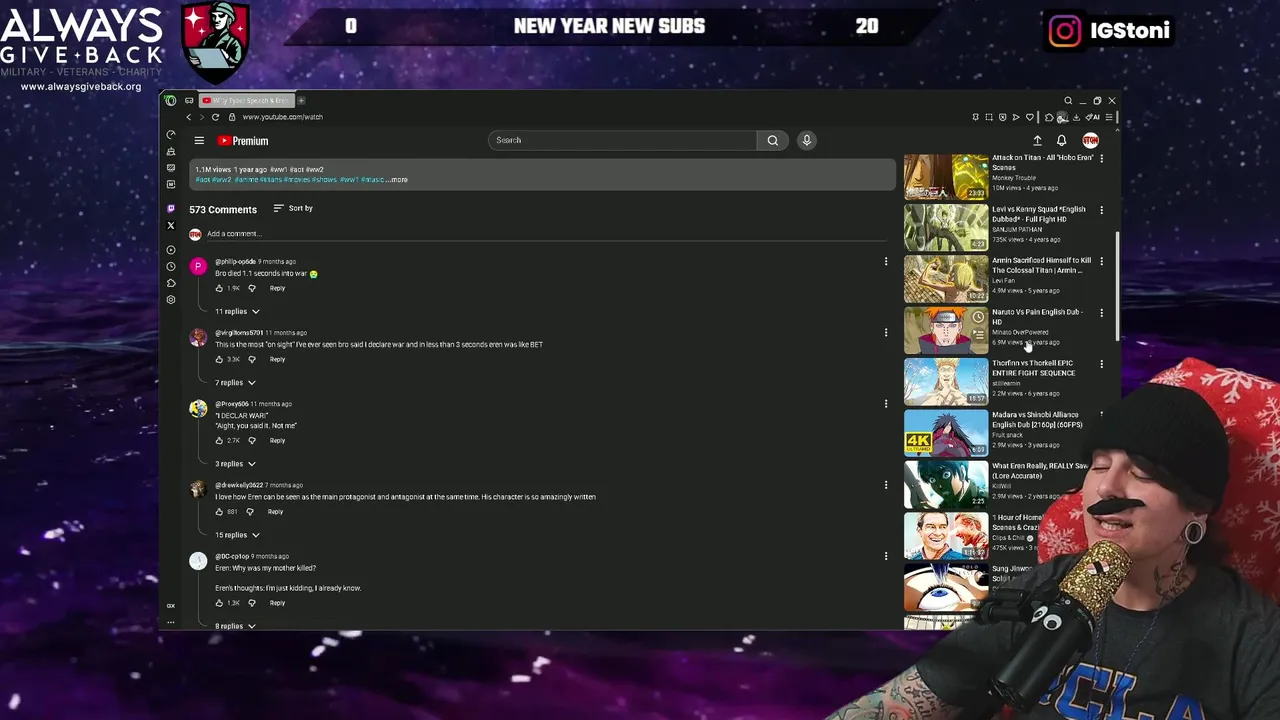Screen dimensions: 1280x720
Task: Go back to previous page
Action: click(x=188, y=117)
